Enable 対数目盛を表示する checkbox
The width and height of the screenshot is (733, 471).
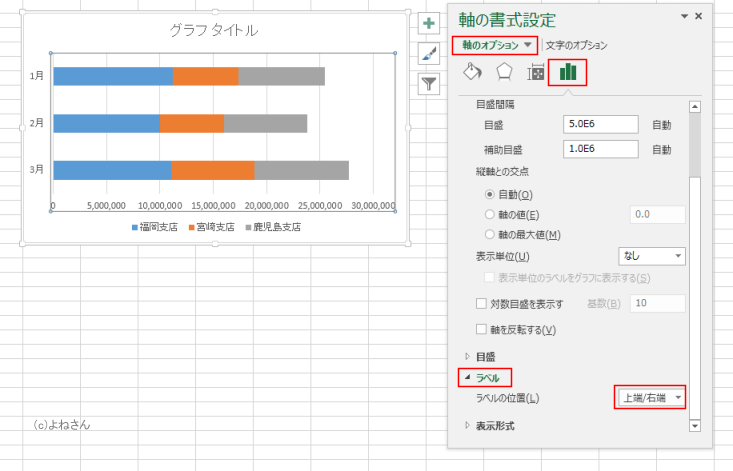pyautogui.click(x=481, y=304)
